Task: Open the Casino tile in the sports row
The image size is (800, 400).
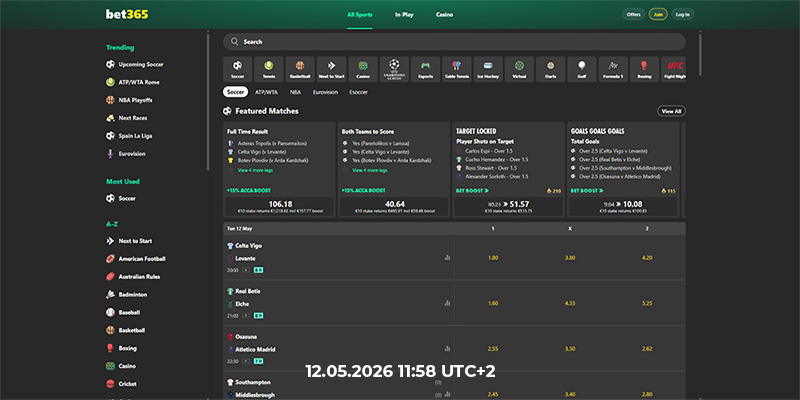Action: point(363,69)
